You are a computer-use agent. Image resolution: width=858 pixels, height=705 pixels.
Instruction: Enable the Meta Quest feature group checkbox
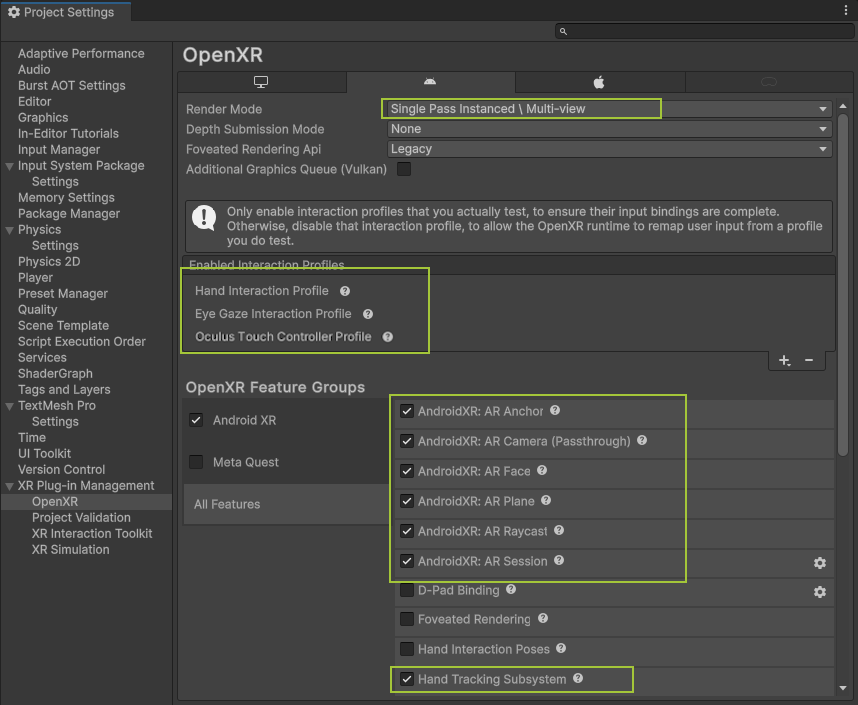pos(196,462)
